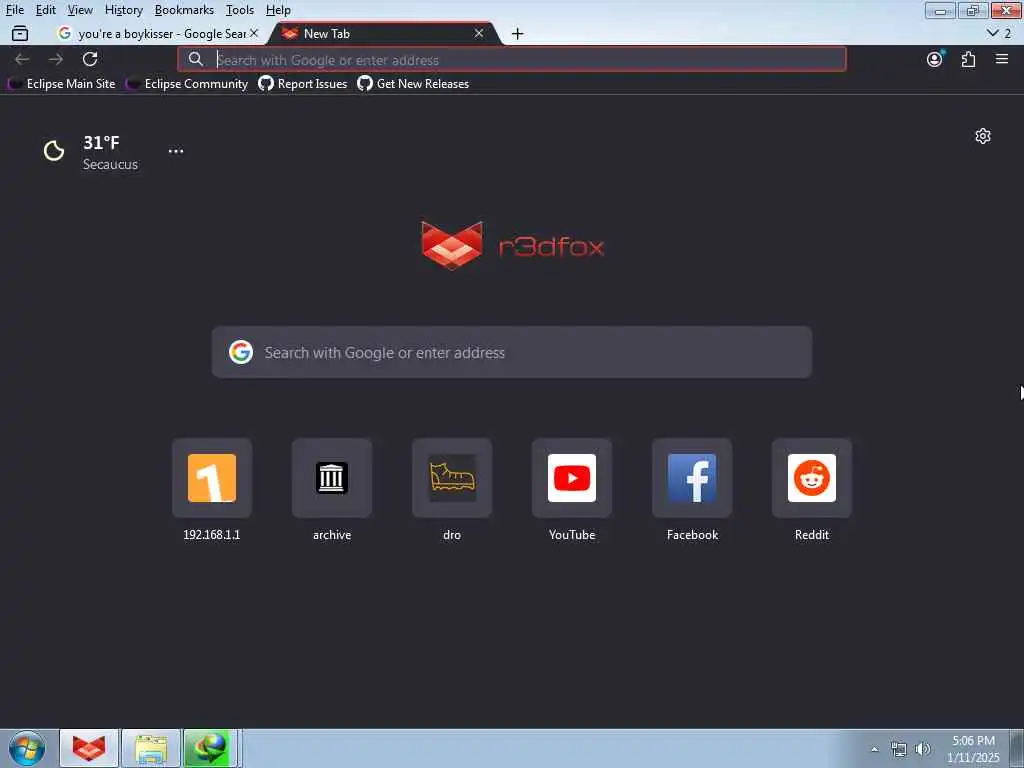The image size is (1024, 768).
Task: Focus the address bar input field
Action: point(512,59)
